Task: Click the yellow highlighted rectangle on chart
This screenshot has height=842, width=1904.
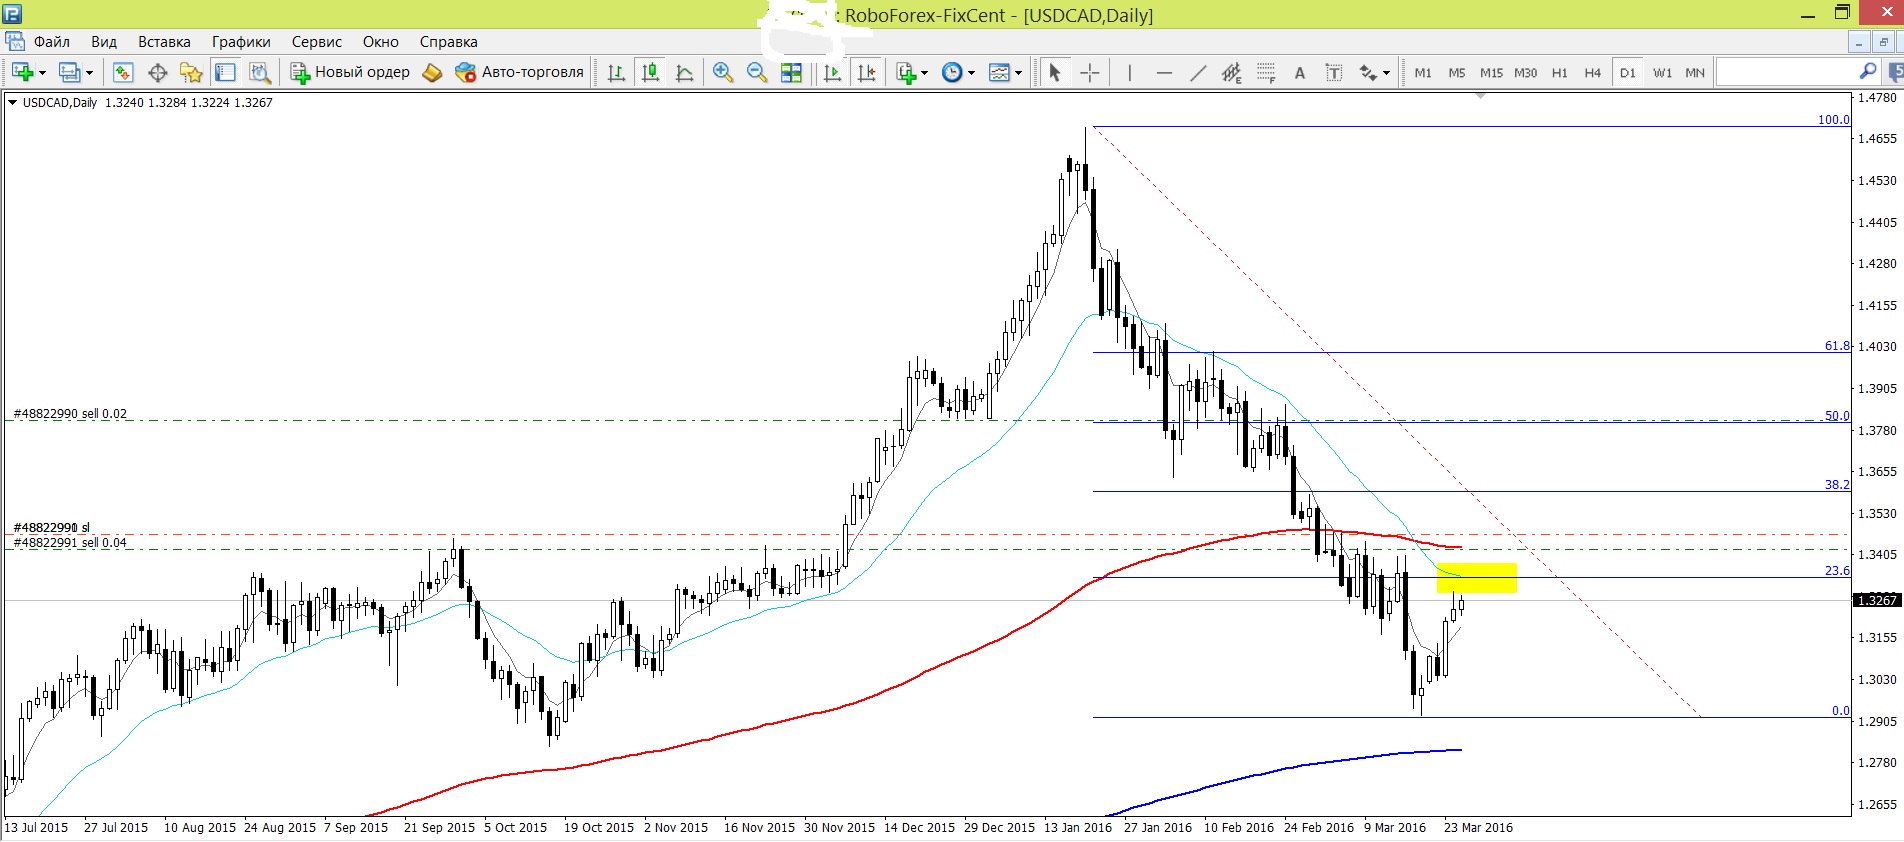Action: point(1477,578)
